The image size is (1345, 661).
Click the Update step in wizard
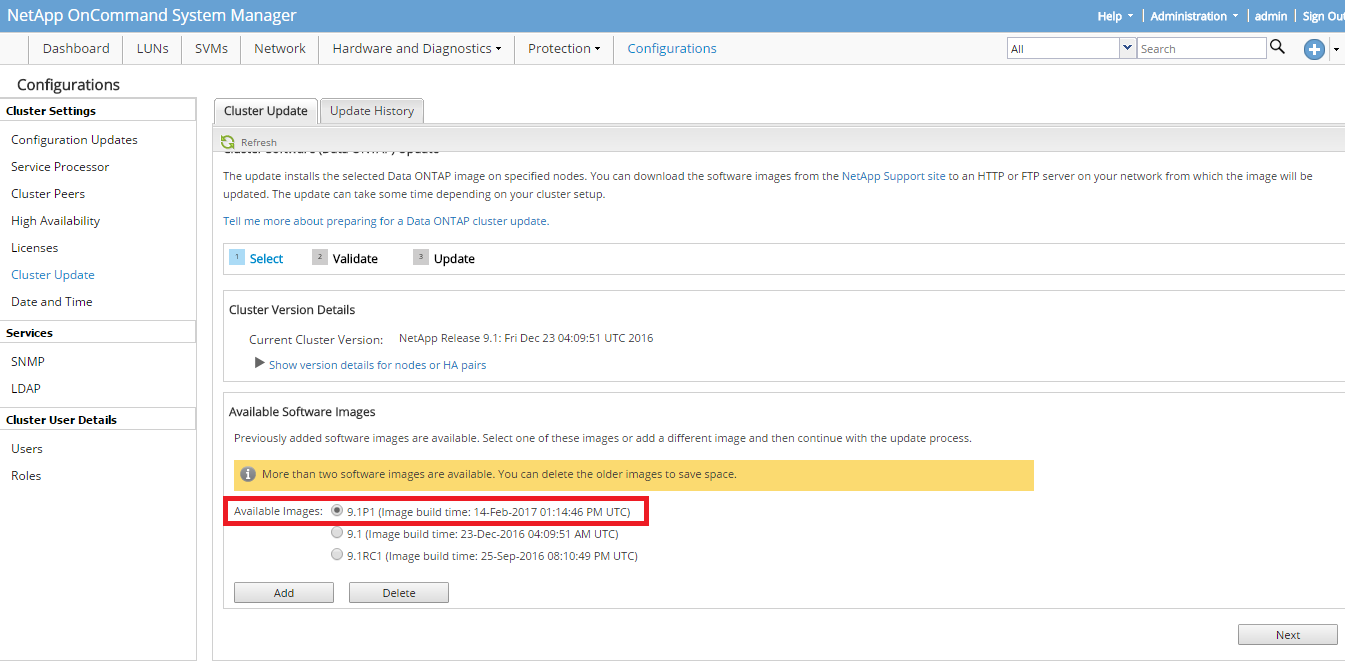coord(444,258)
